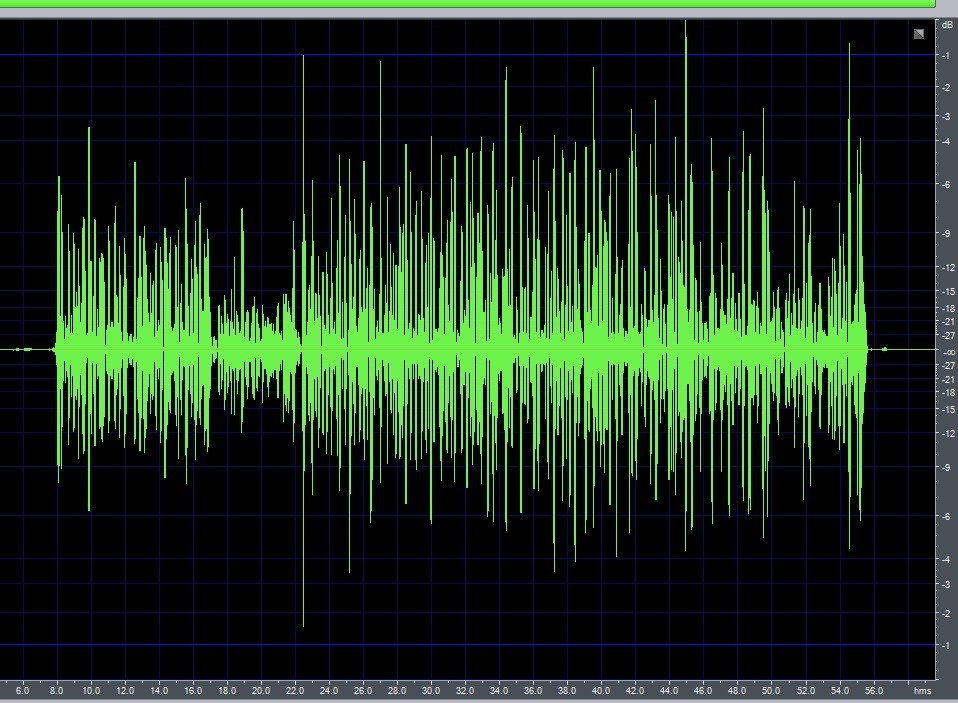Screen dimensions: 958x703
Task: Click the 34.0 mark on the time ruler
Action: click(x=499, y=691)
